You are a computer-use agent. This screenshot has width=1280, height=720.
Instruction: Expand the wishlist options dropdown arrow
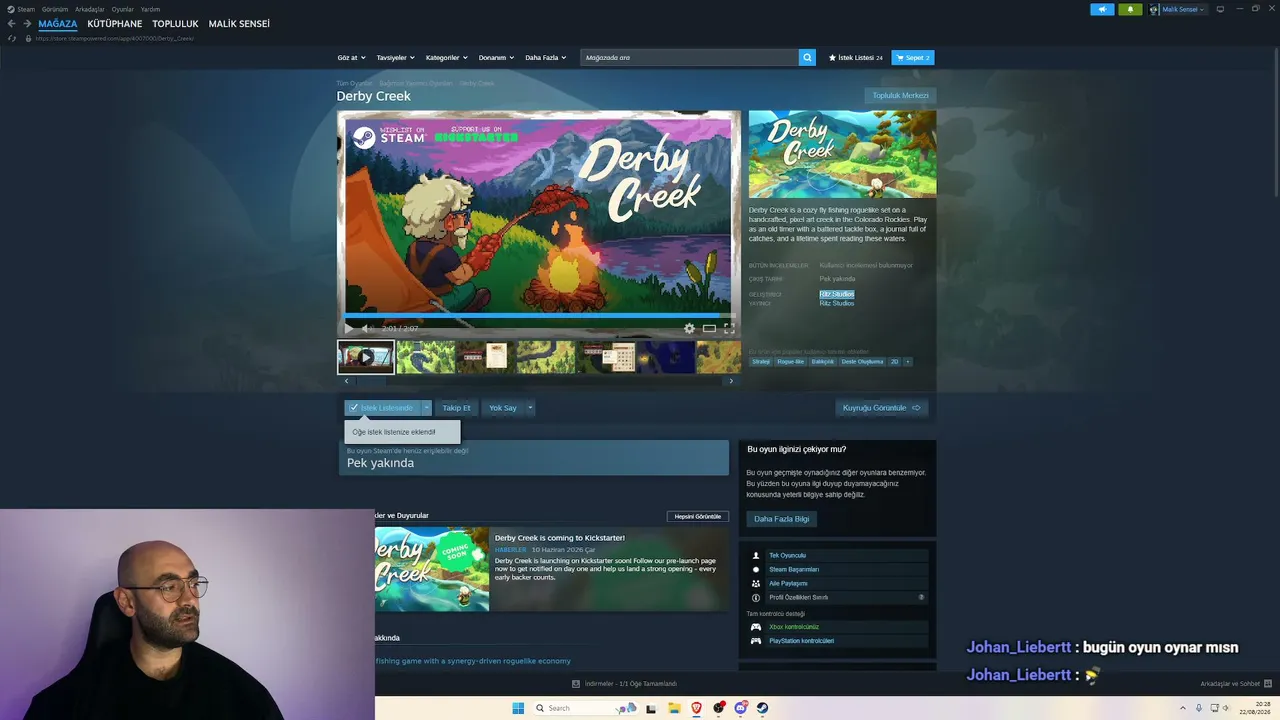pyautogui.click(x=426, y=408)
